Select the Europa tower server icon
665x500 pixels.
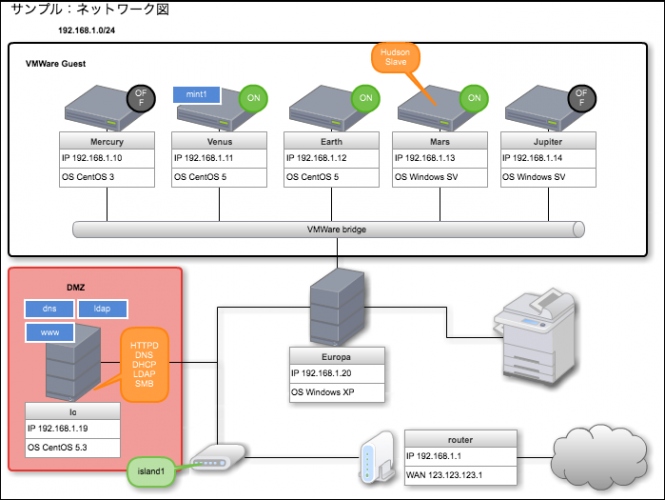[337, 308]
